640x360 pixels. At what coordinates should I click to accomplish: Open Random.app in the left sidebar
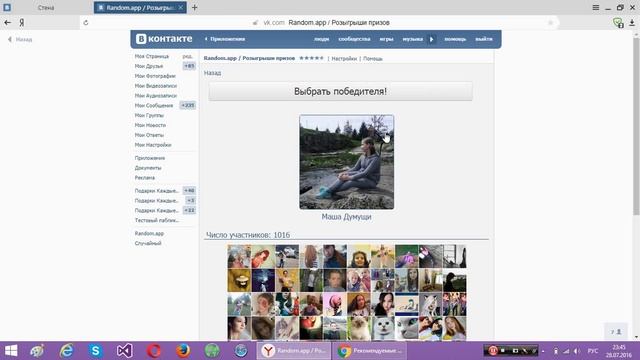149,233
